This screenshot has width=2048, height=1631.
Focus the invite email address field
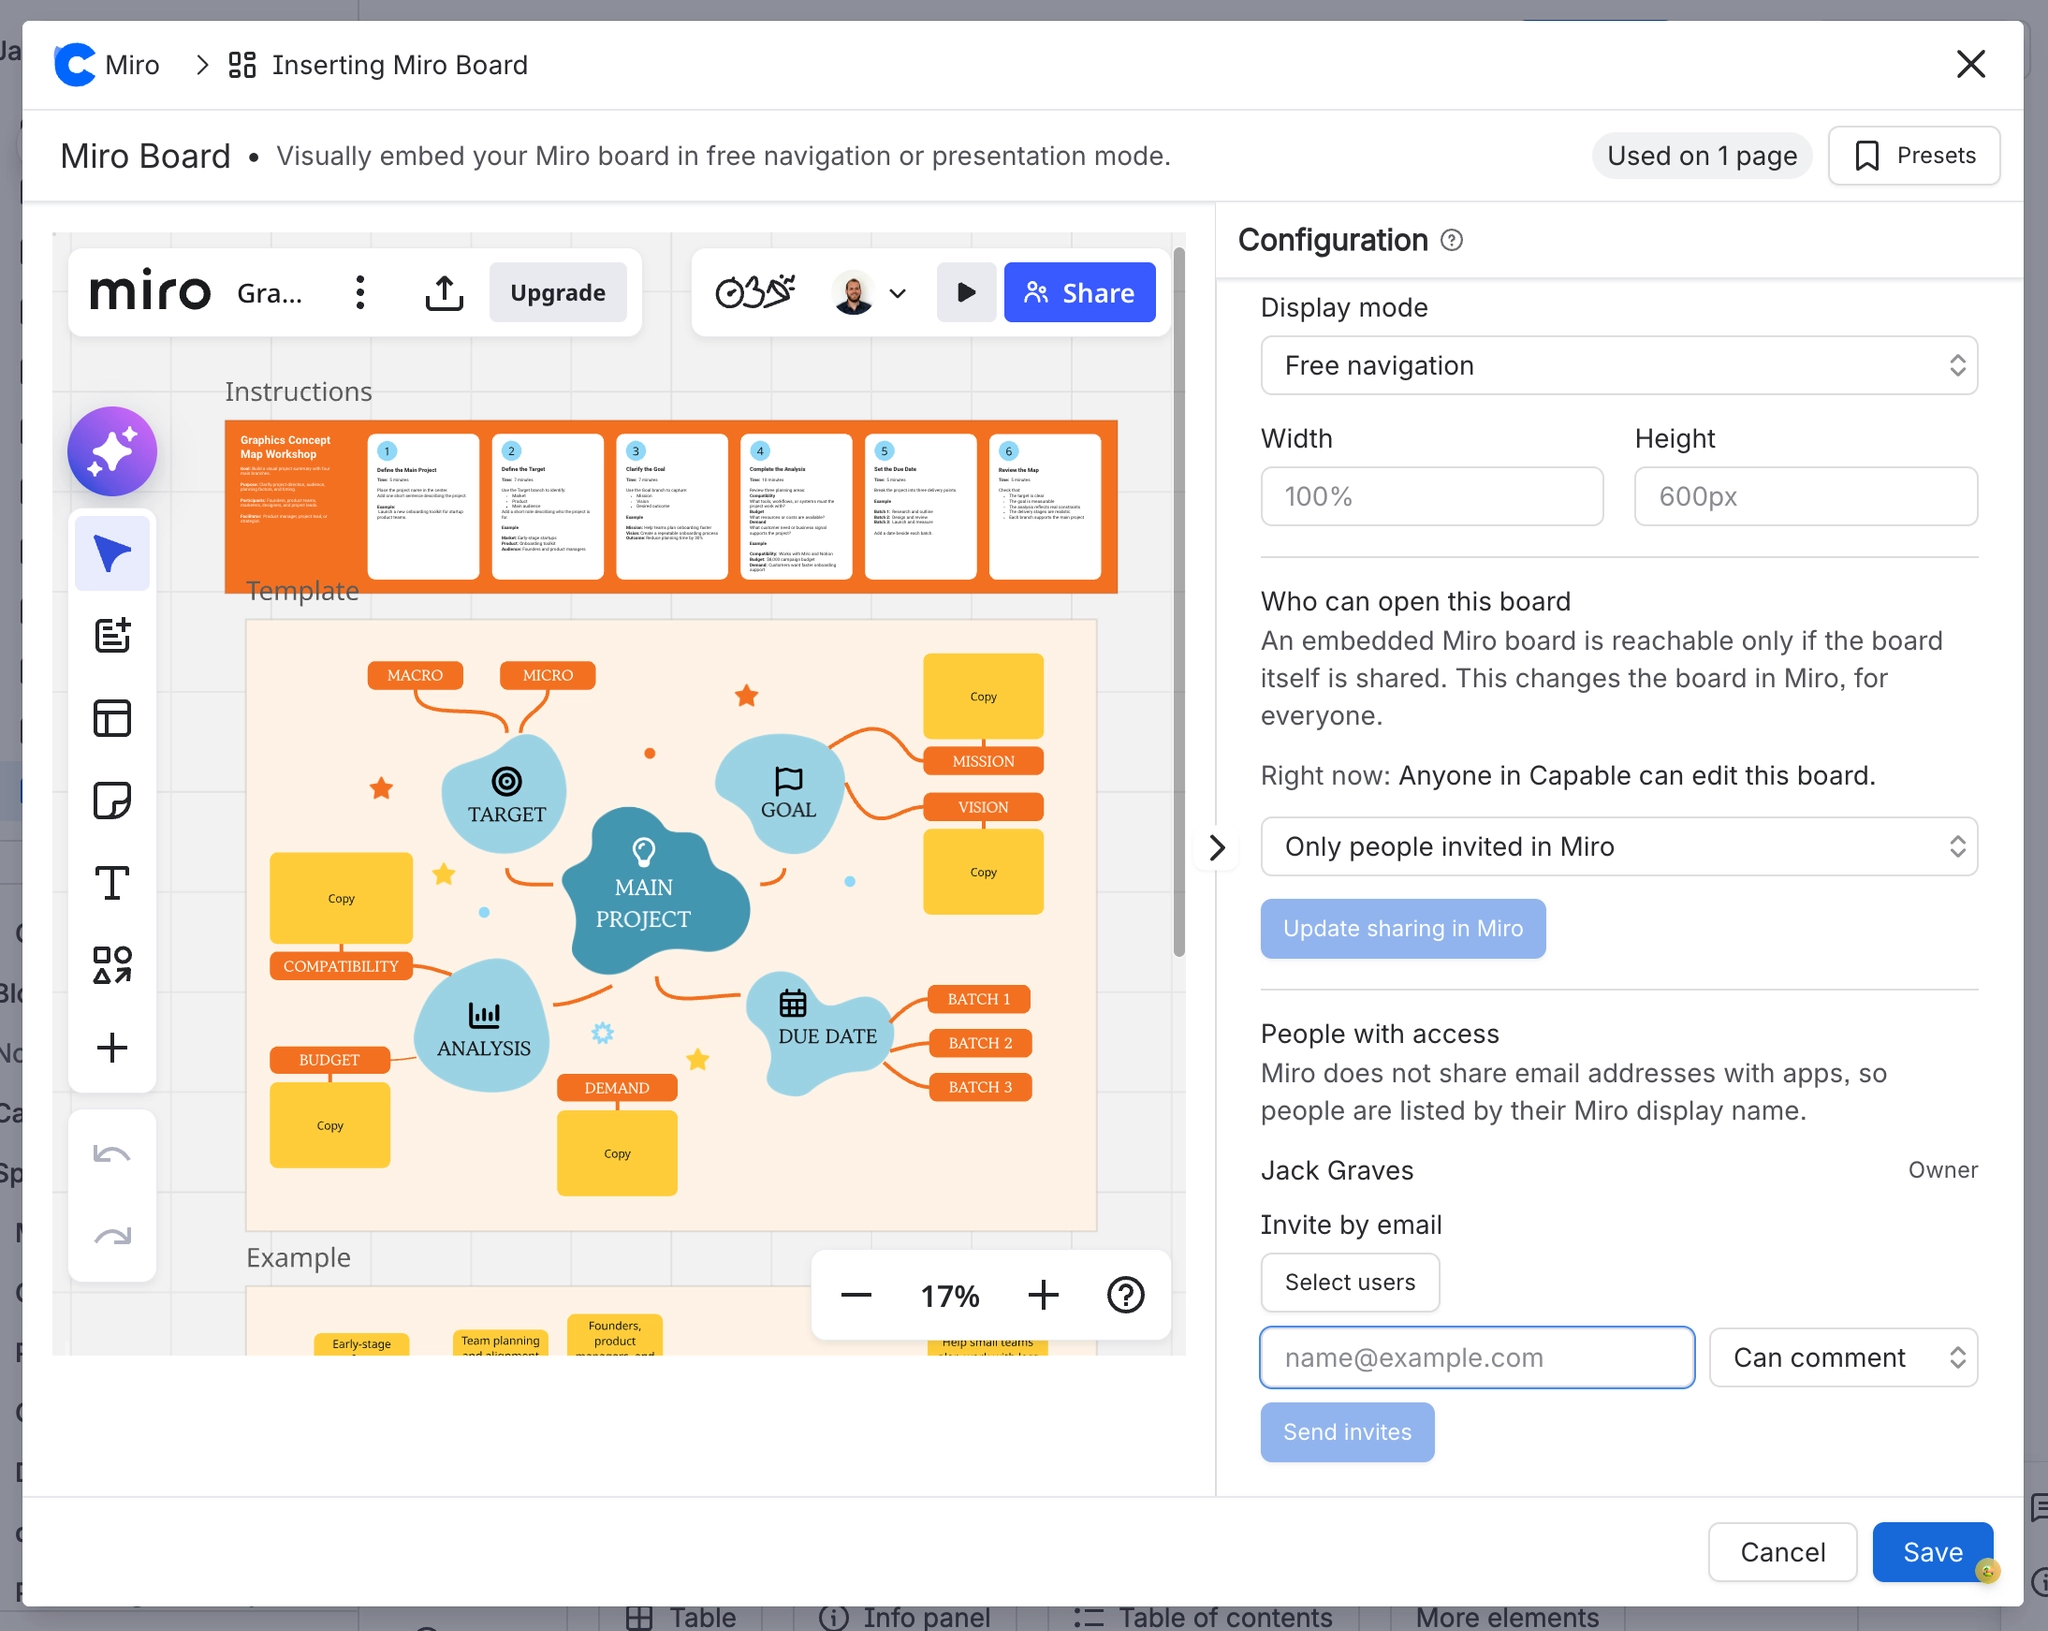pyautogui.click(x=1477, y=1357)
